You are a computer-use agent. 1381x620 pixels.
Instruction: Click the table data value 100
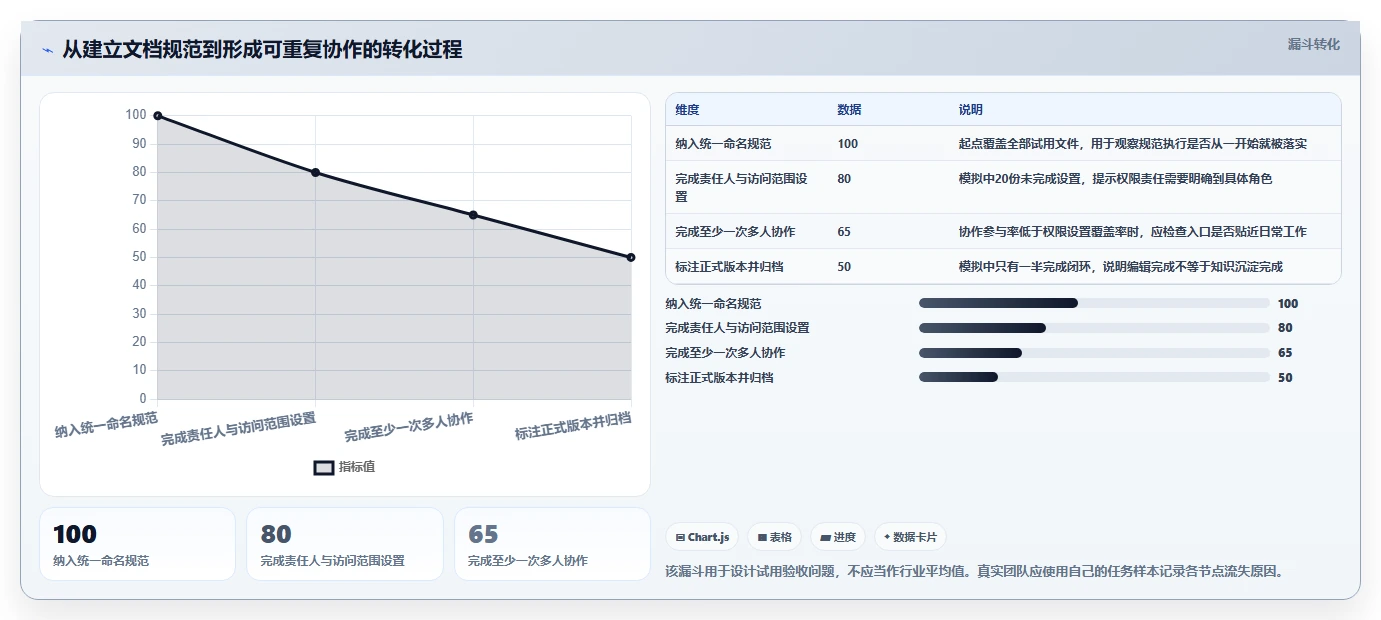(x=847, y=144)
